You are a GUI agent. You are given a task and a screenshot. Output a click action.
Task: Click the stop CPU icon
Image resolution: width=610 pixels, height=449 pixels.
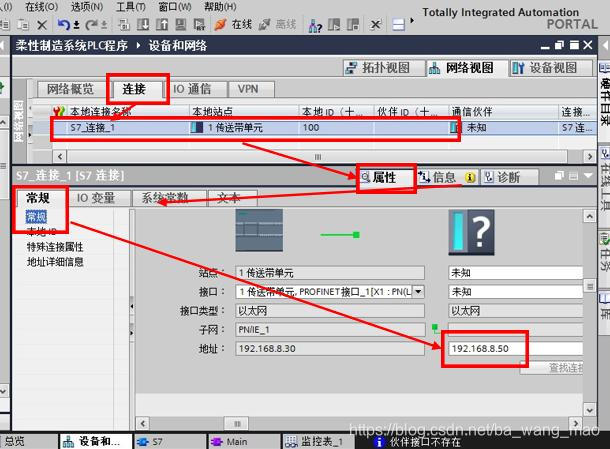(352, 25)
